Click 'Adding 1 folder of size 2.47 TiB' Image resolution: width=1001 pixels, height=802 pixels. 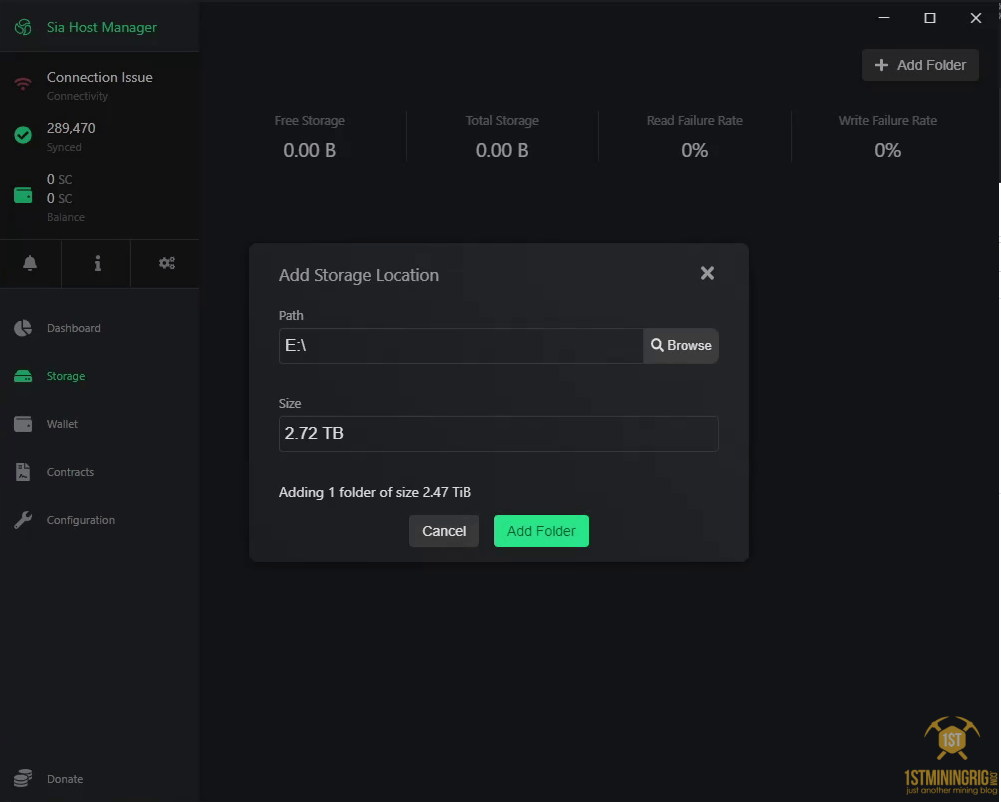point(375,492)
